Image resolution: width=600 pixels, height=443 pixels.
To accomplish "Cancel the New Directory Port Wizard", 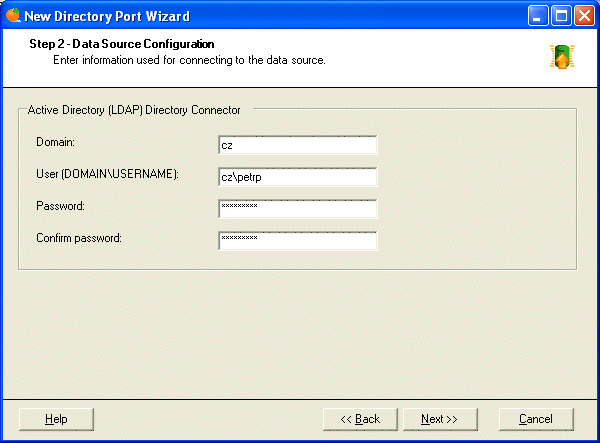I will pos(536,419).
